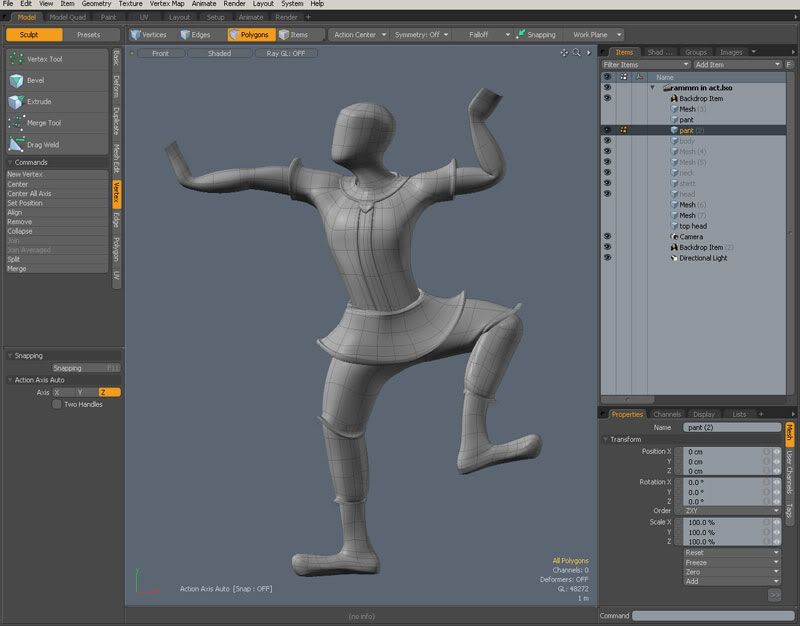
Task: Open the Channels tab
Action: (x=667, y=414)
